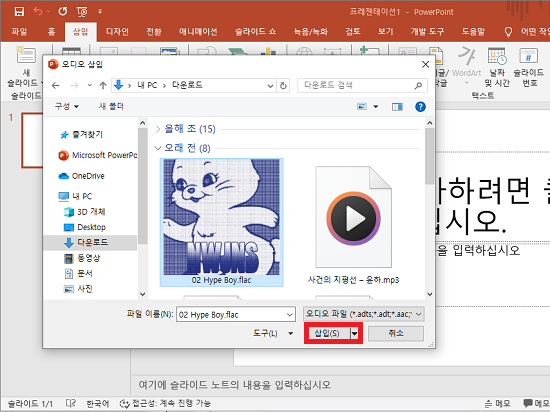The height and width of the screenshot is (412, 550).
Task: Go up one folder level
Action: tap(103, 85)
